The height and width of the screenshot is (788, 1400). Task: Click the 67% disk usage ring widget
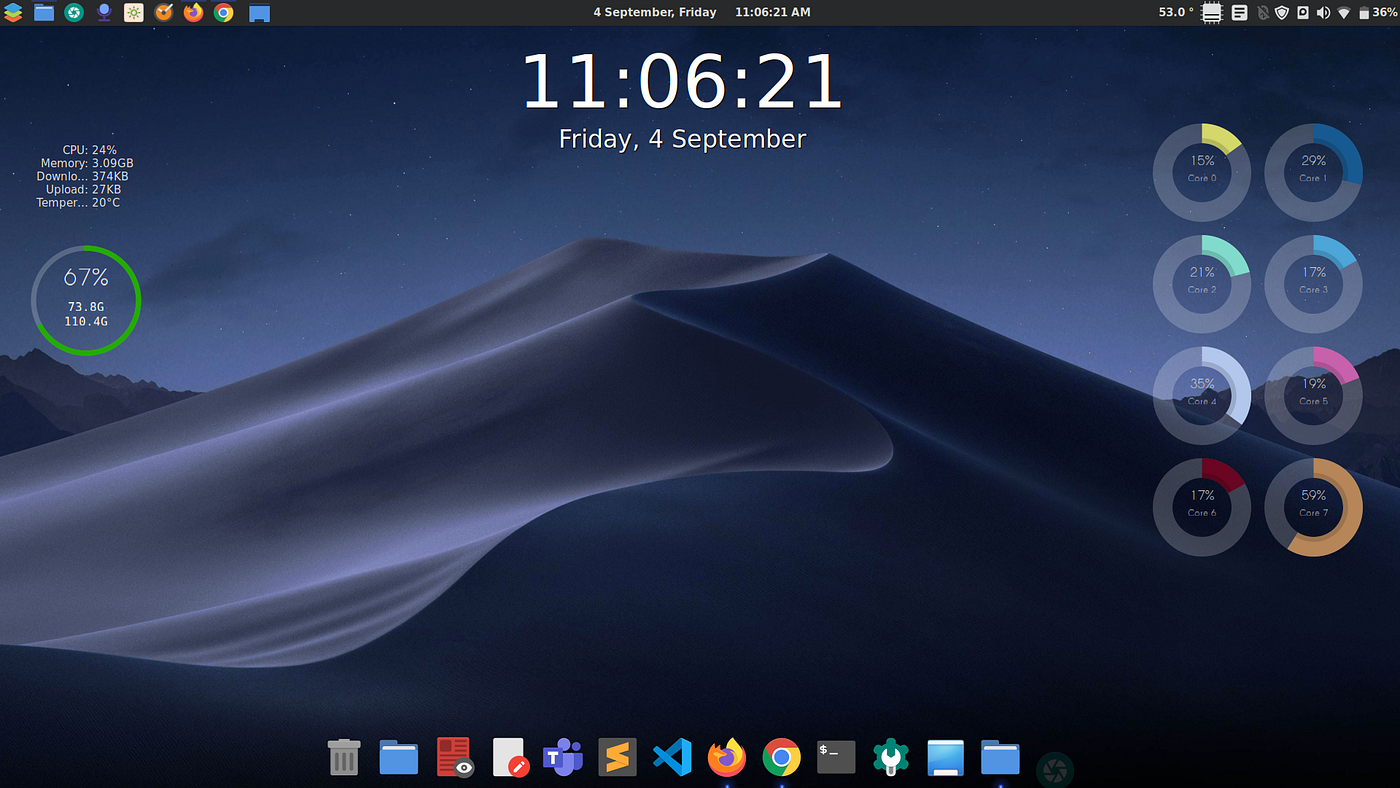(x=85, y=299)
